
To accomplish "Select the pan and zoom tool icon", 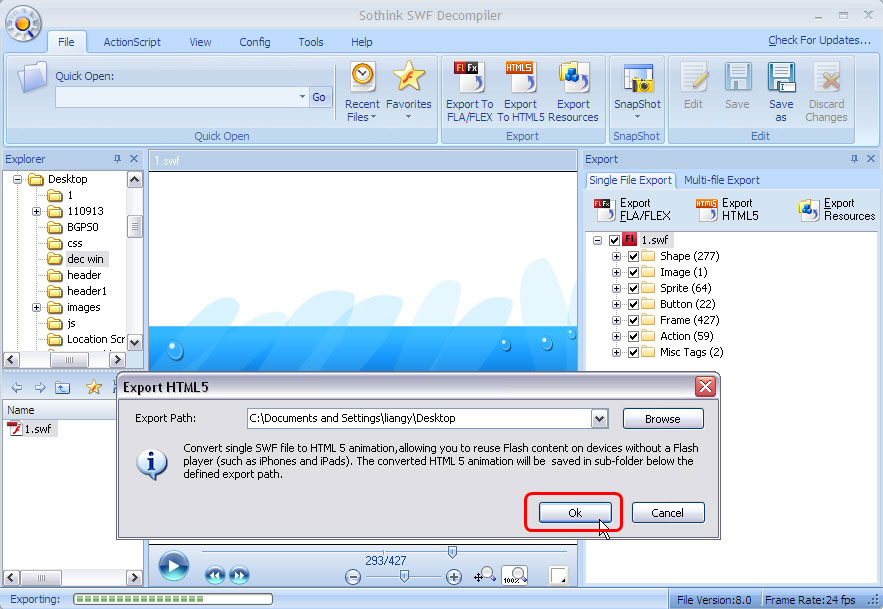I will pyautogui.click(x=485, y=575).
